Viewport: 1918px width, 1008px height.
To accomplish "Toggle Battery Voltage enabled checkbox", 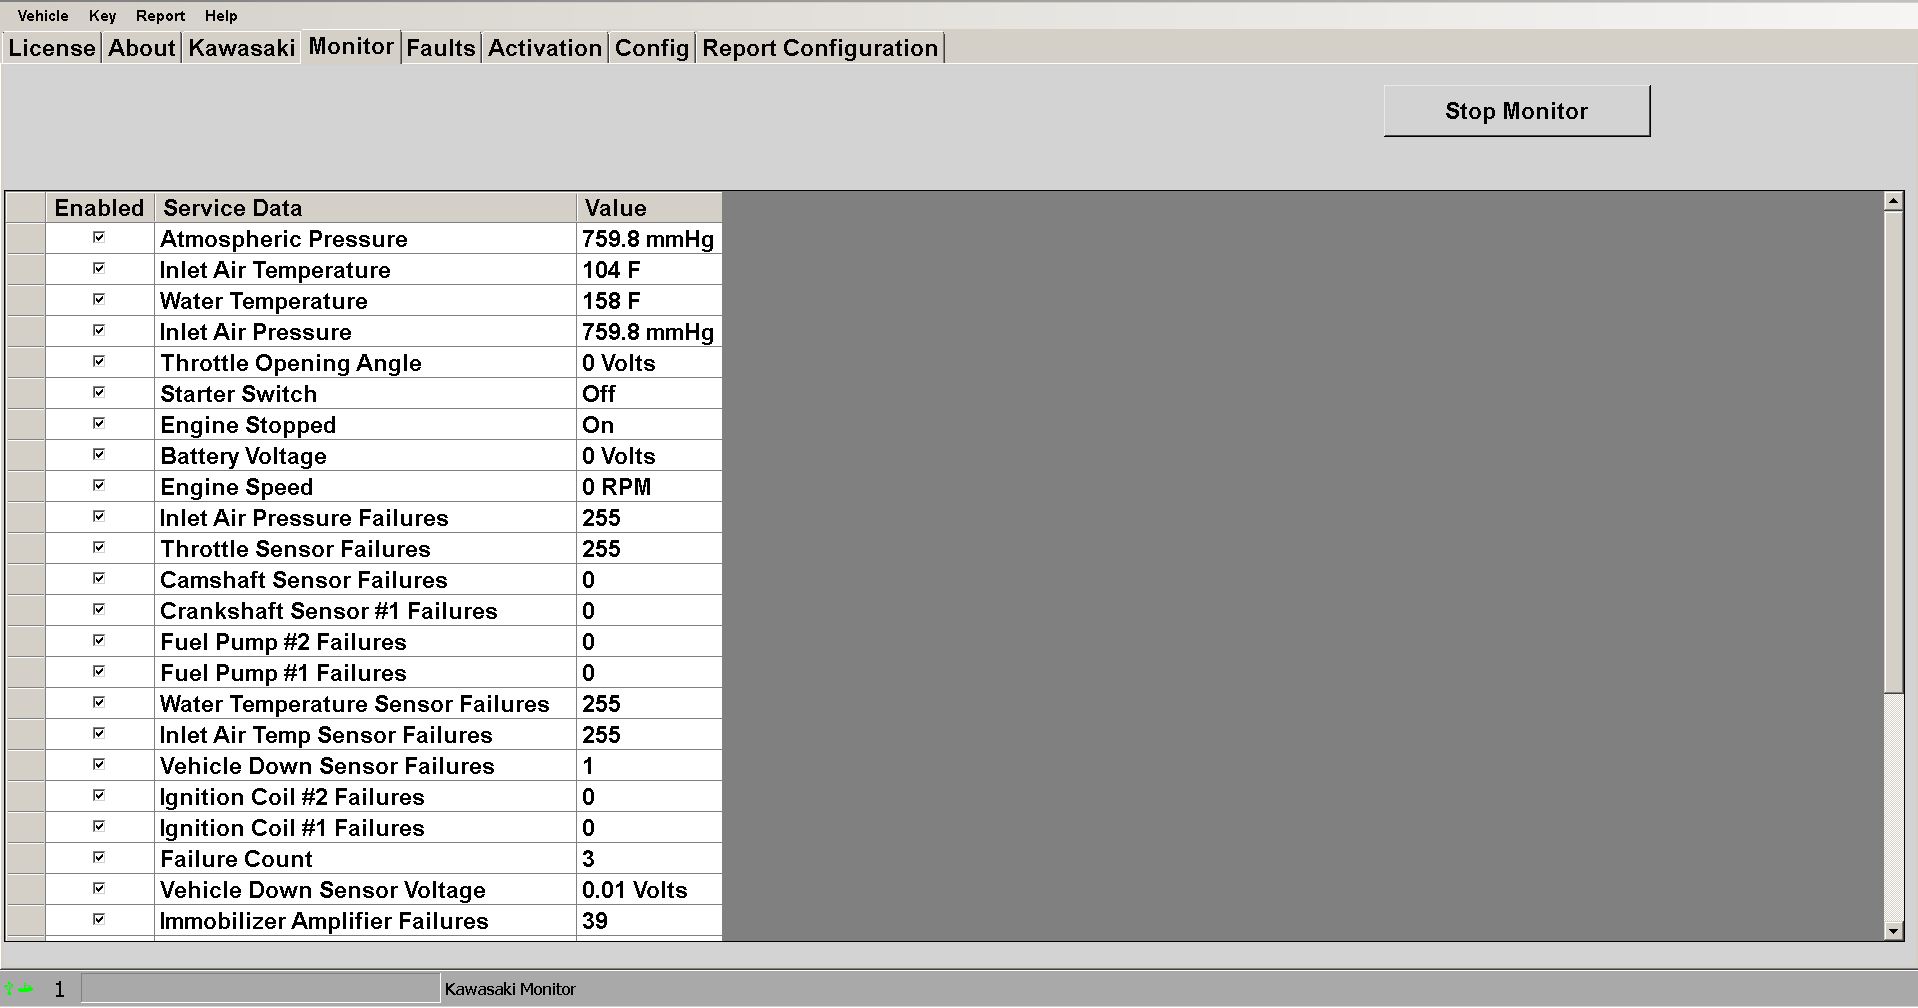I will tap(99, 454).
